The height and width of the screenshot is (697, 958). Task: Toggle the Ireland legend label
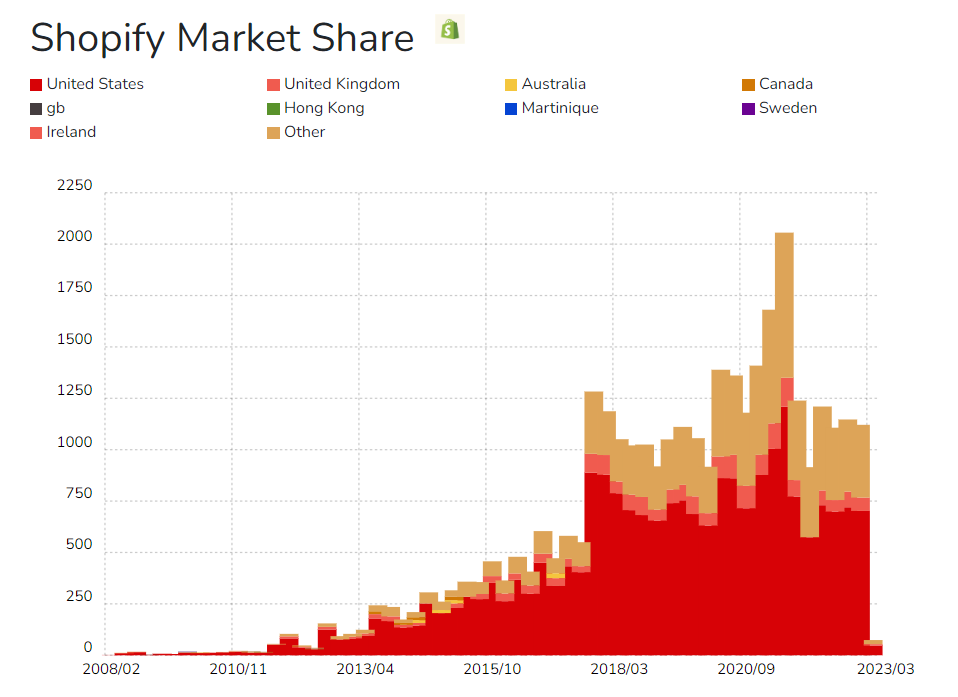(71, 132)
